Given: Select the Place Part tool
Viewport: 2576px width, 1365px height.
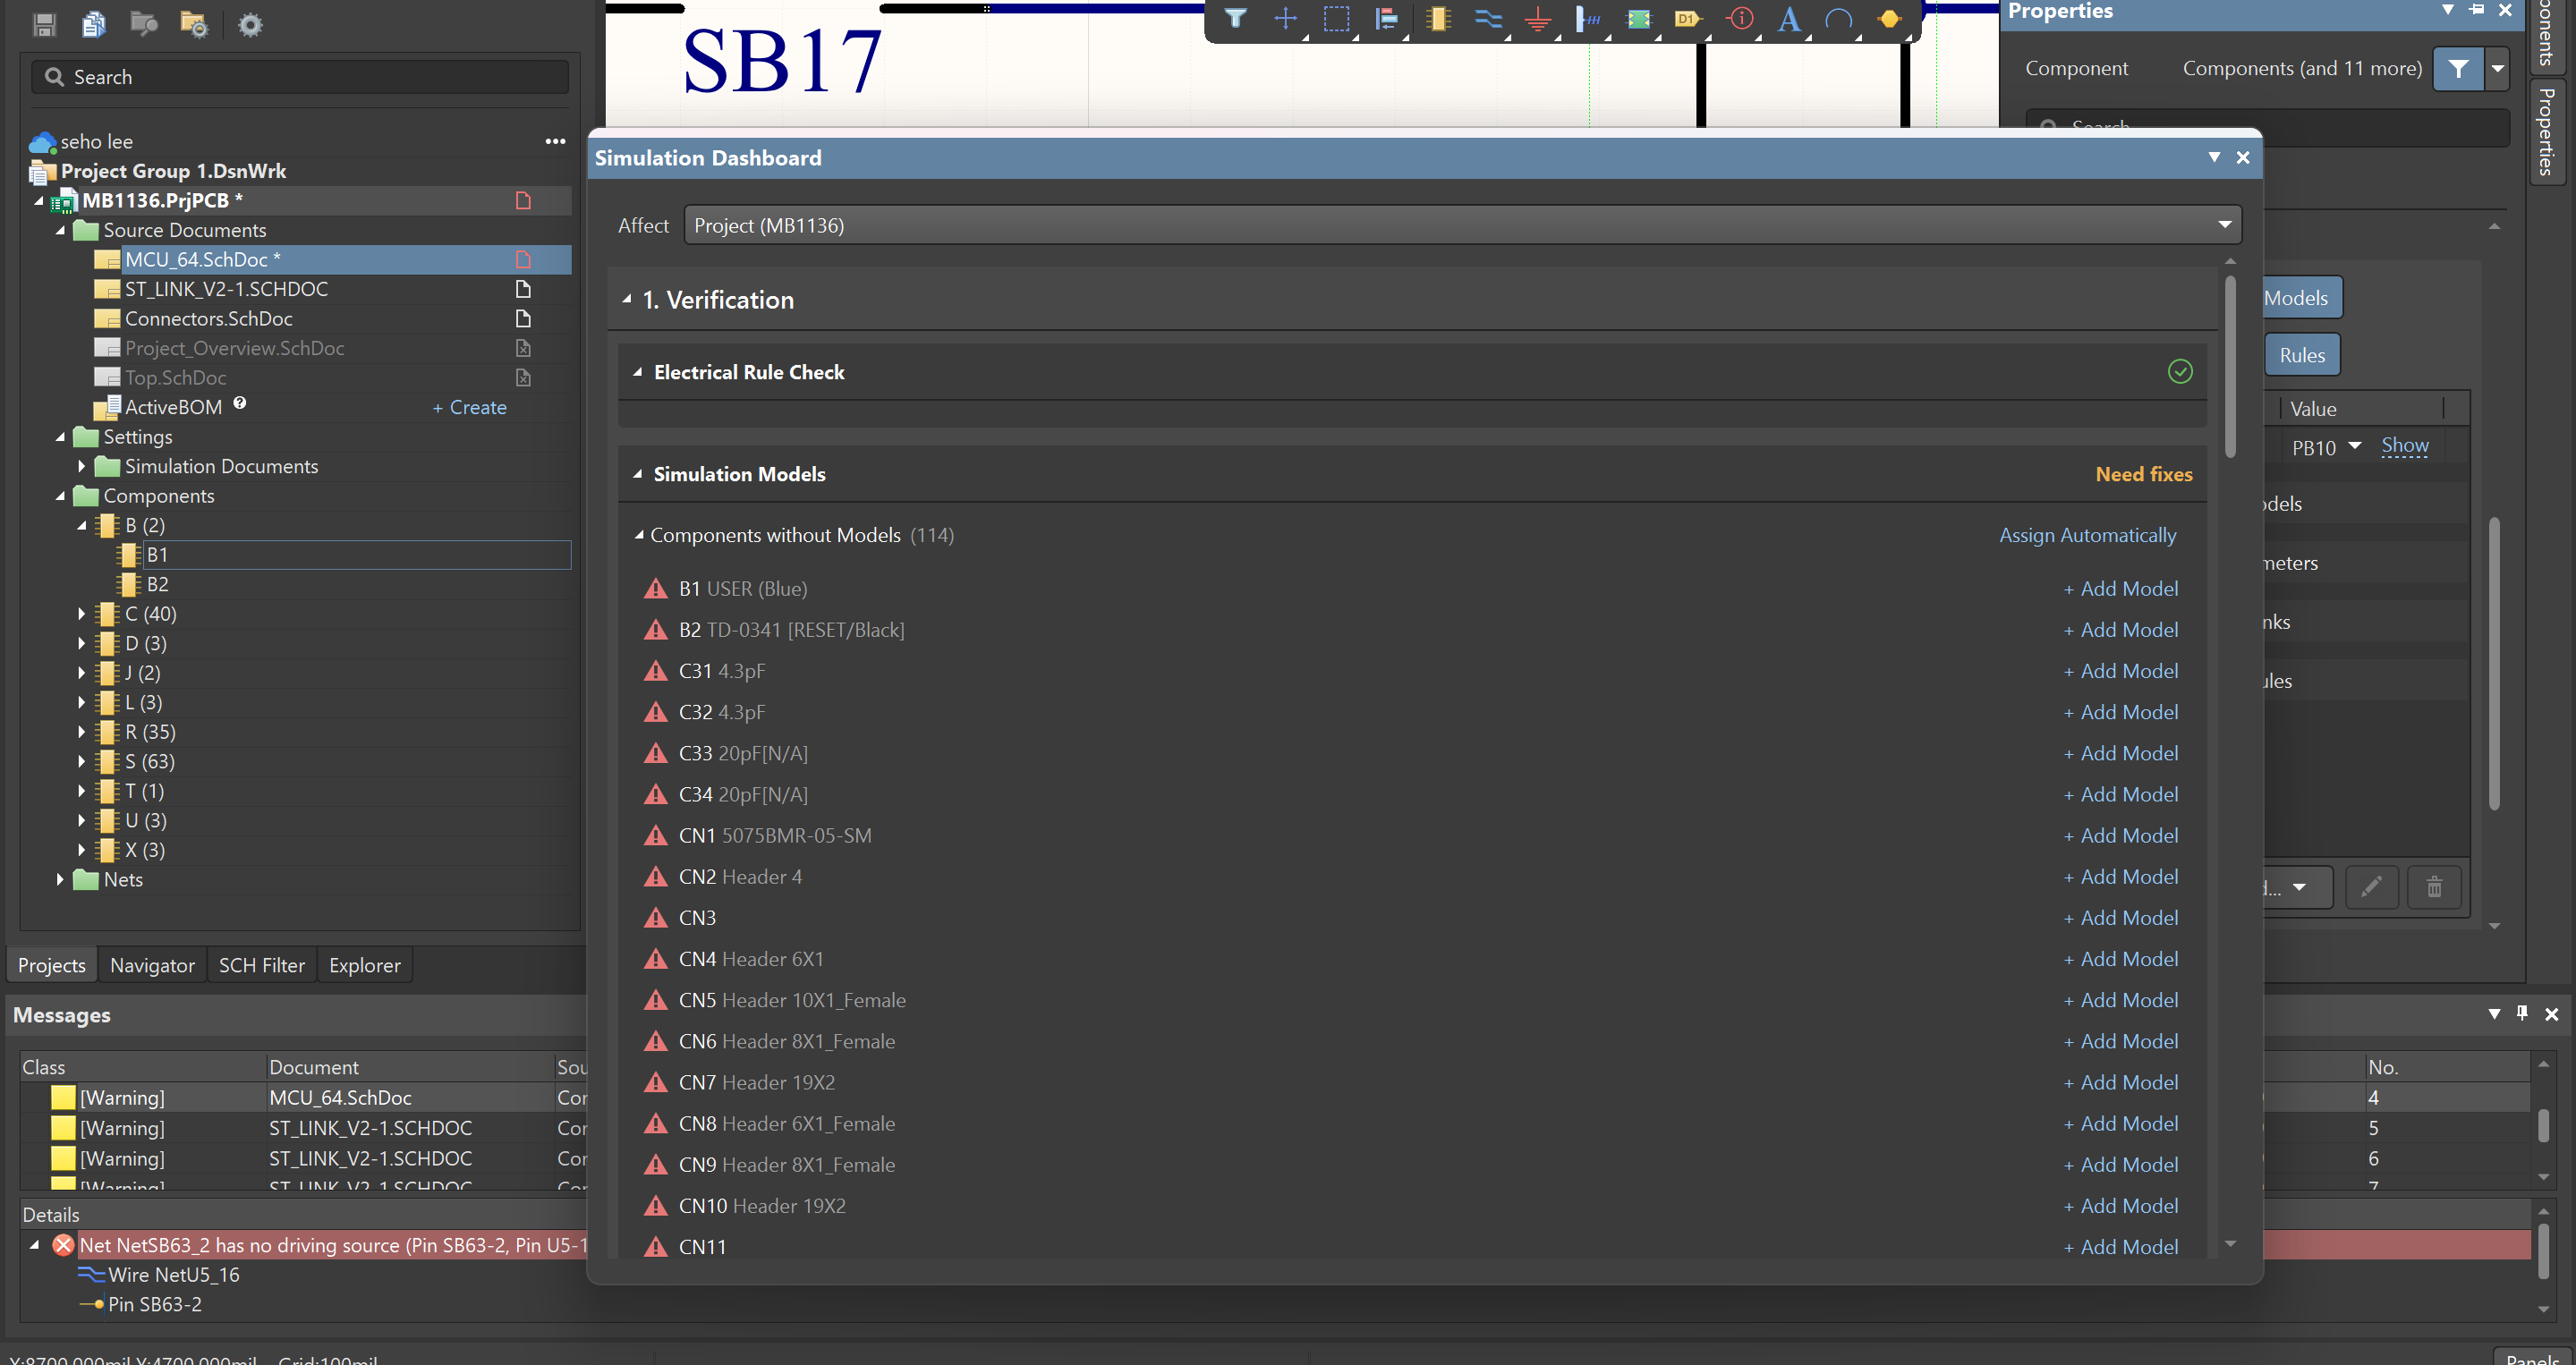Looking at the screenshot, I should click(x=1438, y=20).
